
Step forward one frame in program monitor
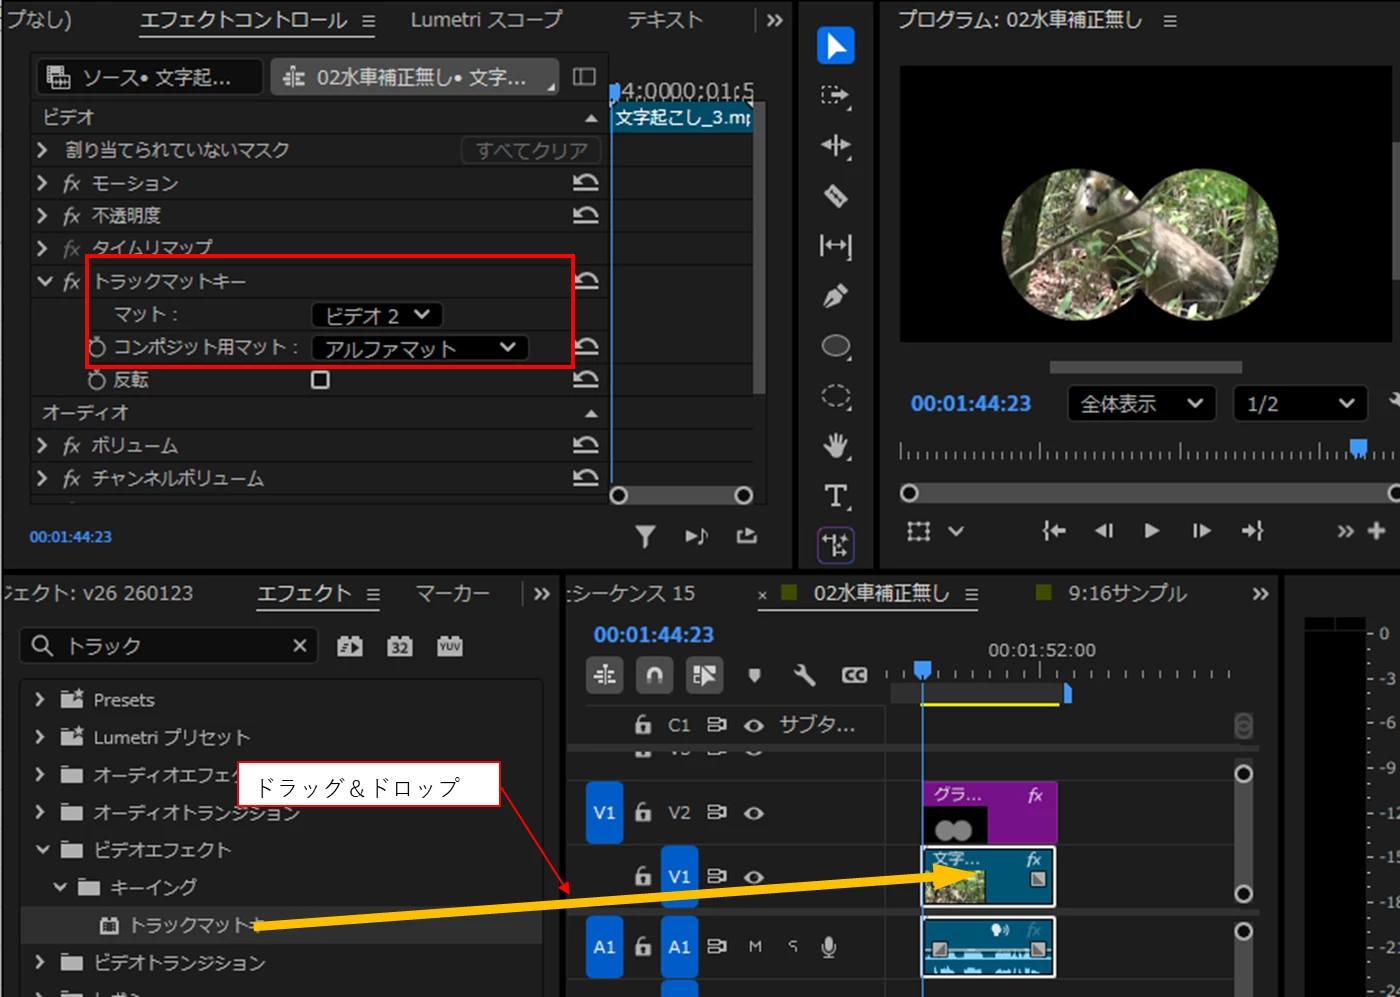1202,531
